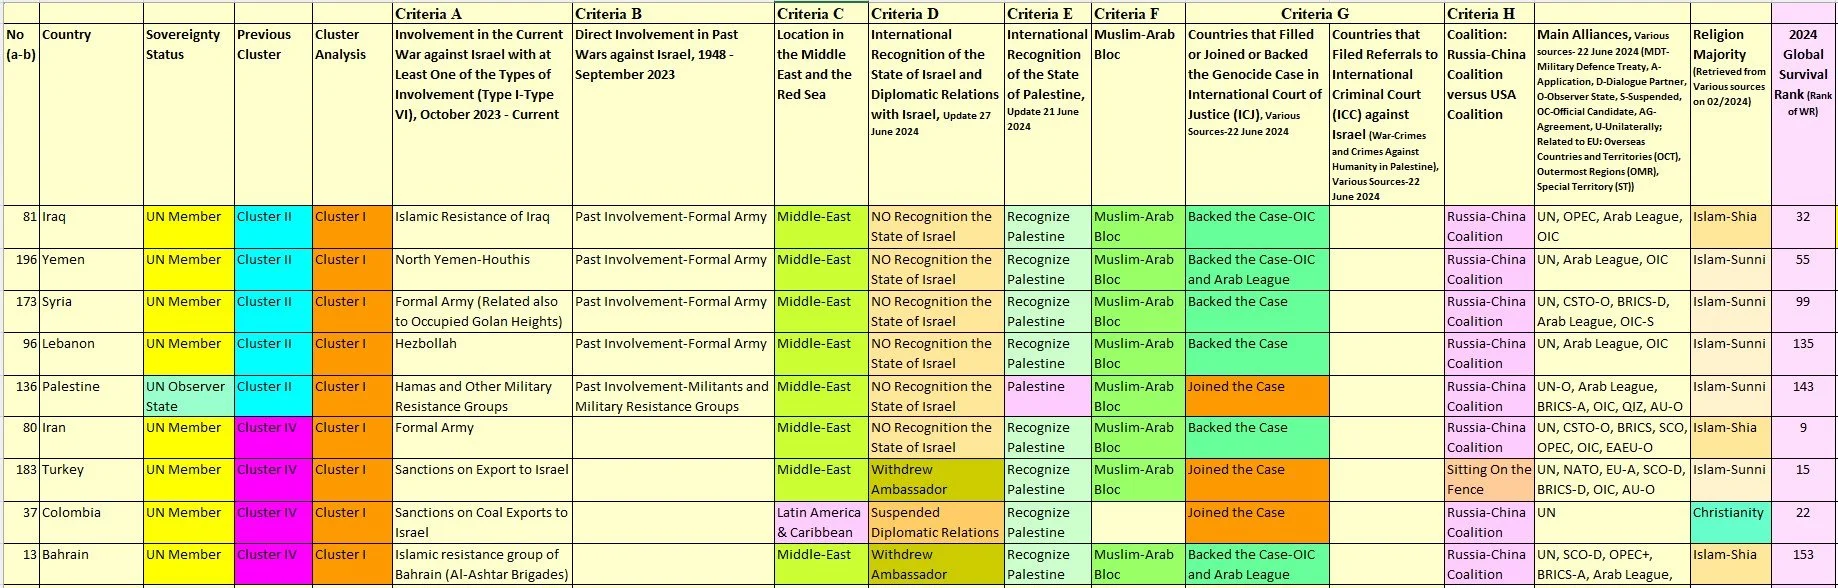Select the Criteria A header cell
1838x588 pixels.
pos(482,13)
